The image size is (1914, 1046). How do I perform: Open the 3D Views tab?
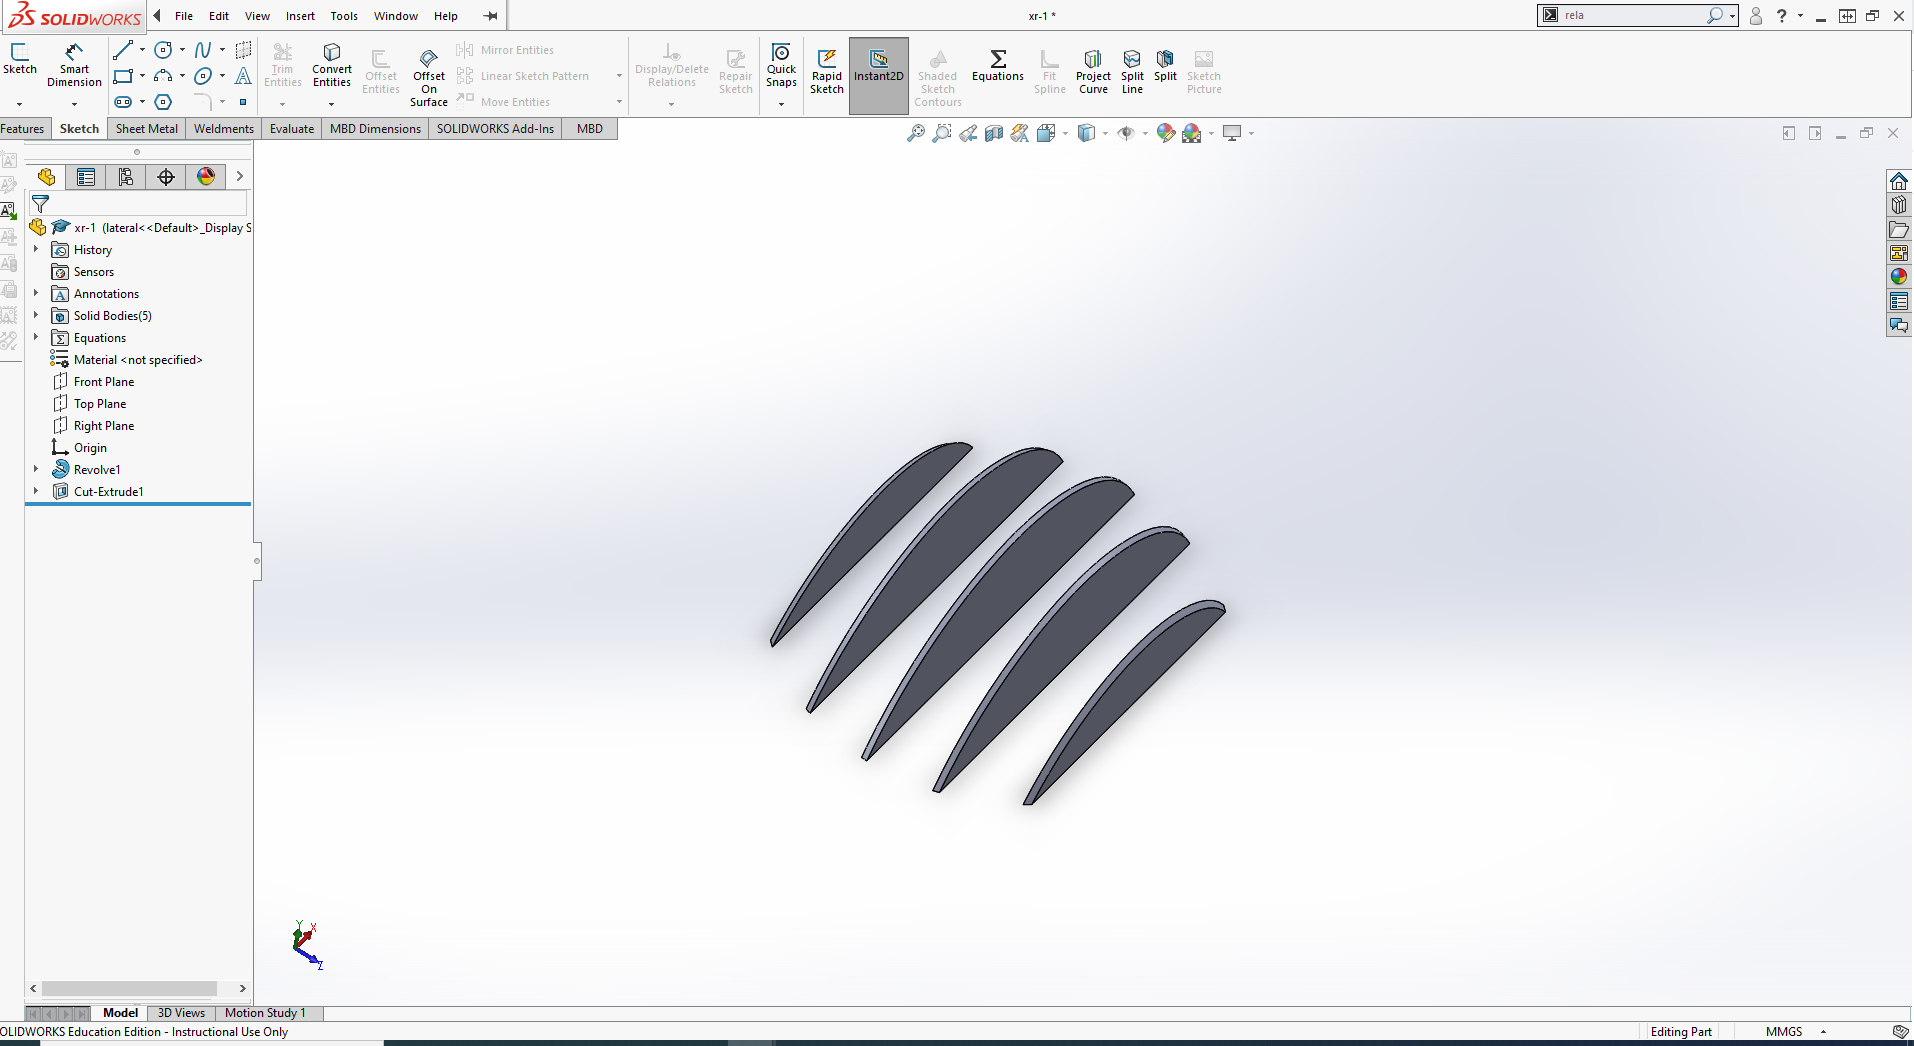pos(181,1013)
